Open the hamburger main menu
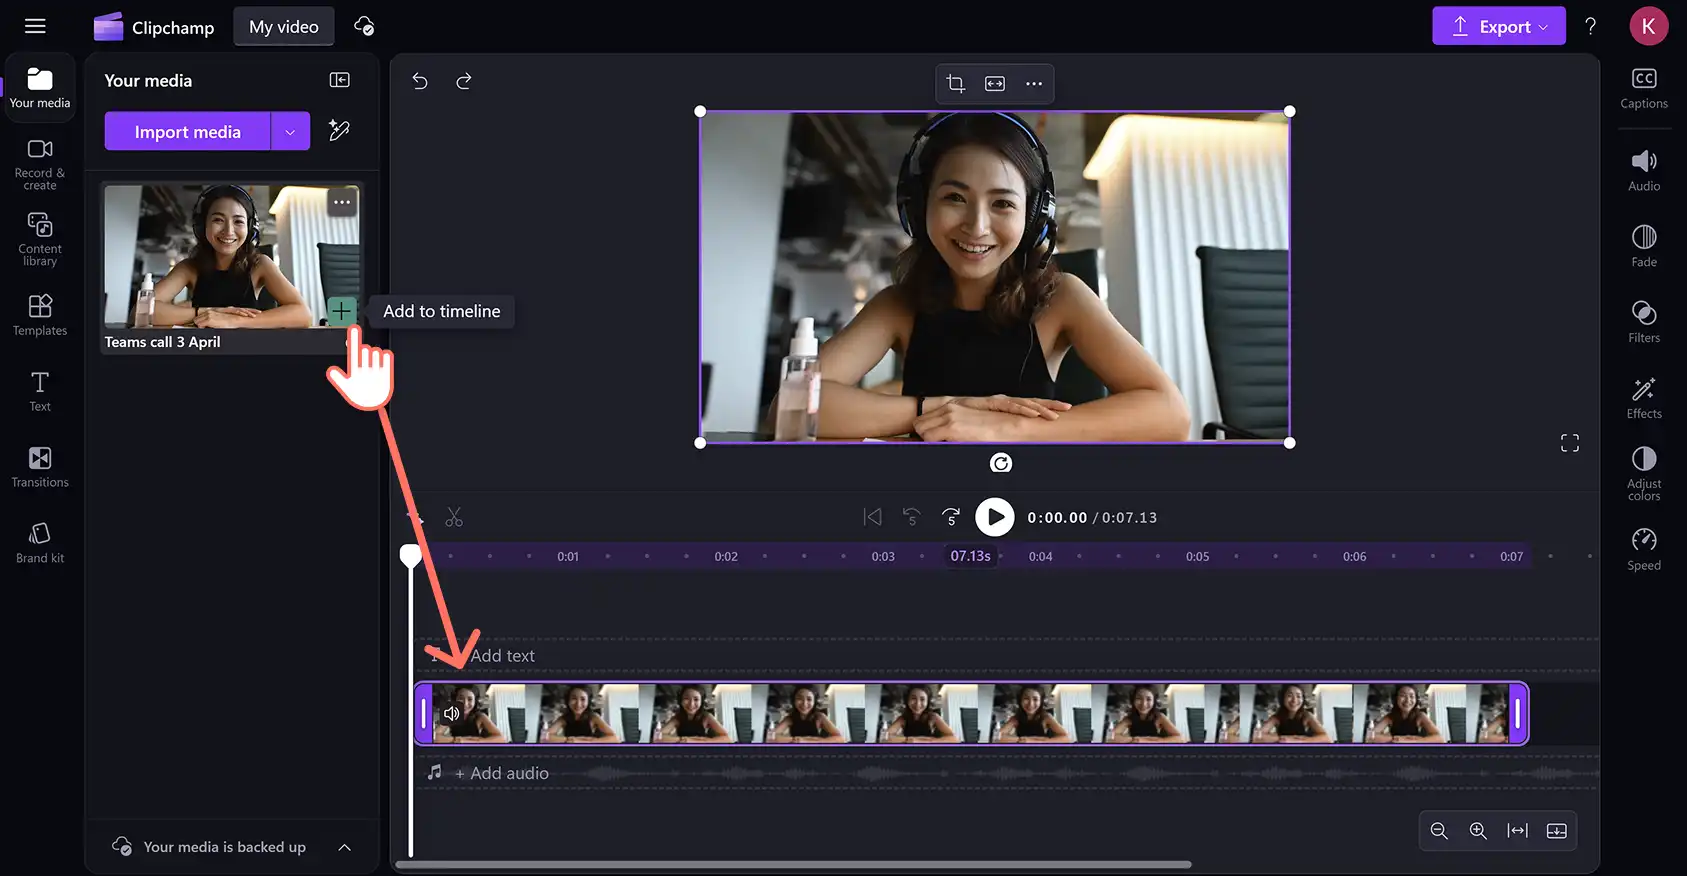The image size is (1687, 876). click(x=35, y=26)
